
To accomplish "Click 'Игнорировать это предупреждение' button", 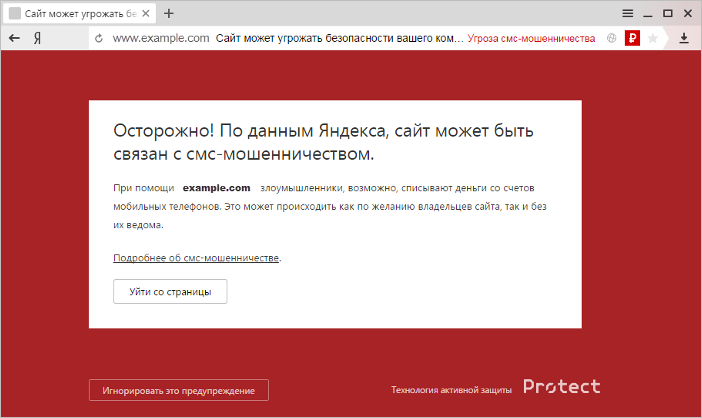I will [x=179, y=390].
